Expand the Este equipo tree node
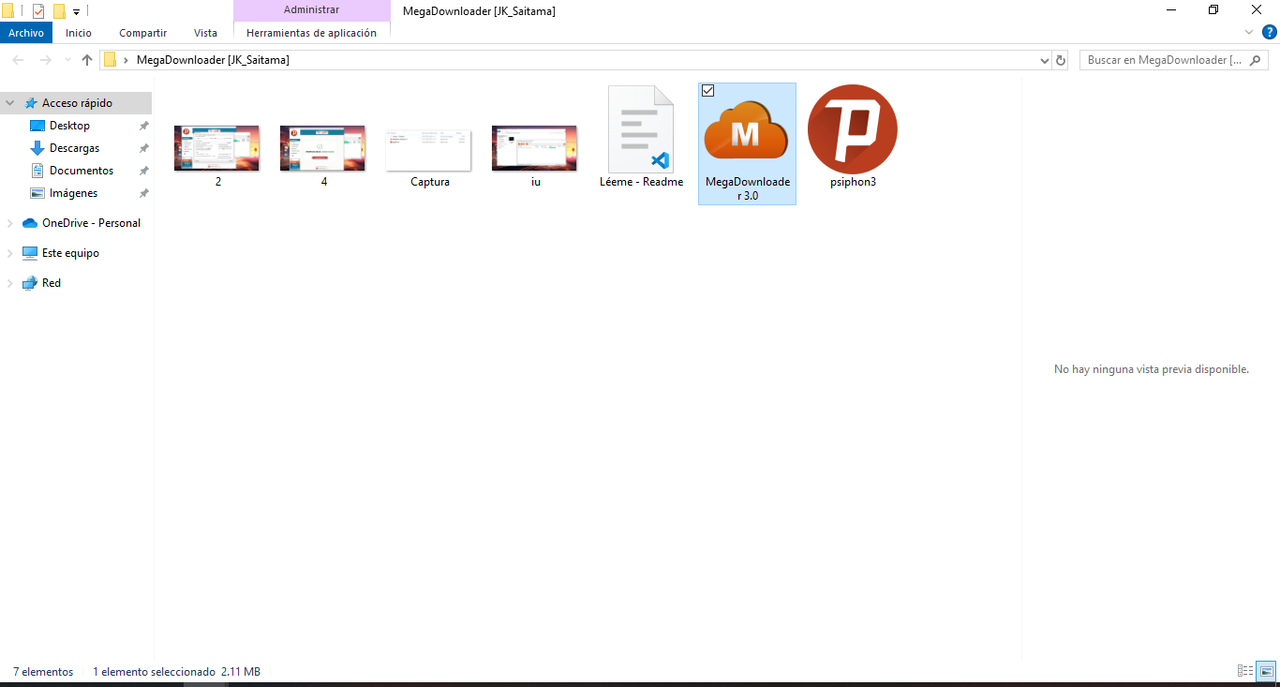Image resolution: width=1280 pixels, height=687 pixels. [10, 253]
